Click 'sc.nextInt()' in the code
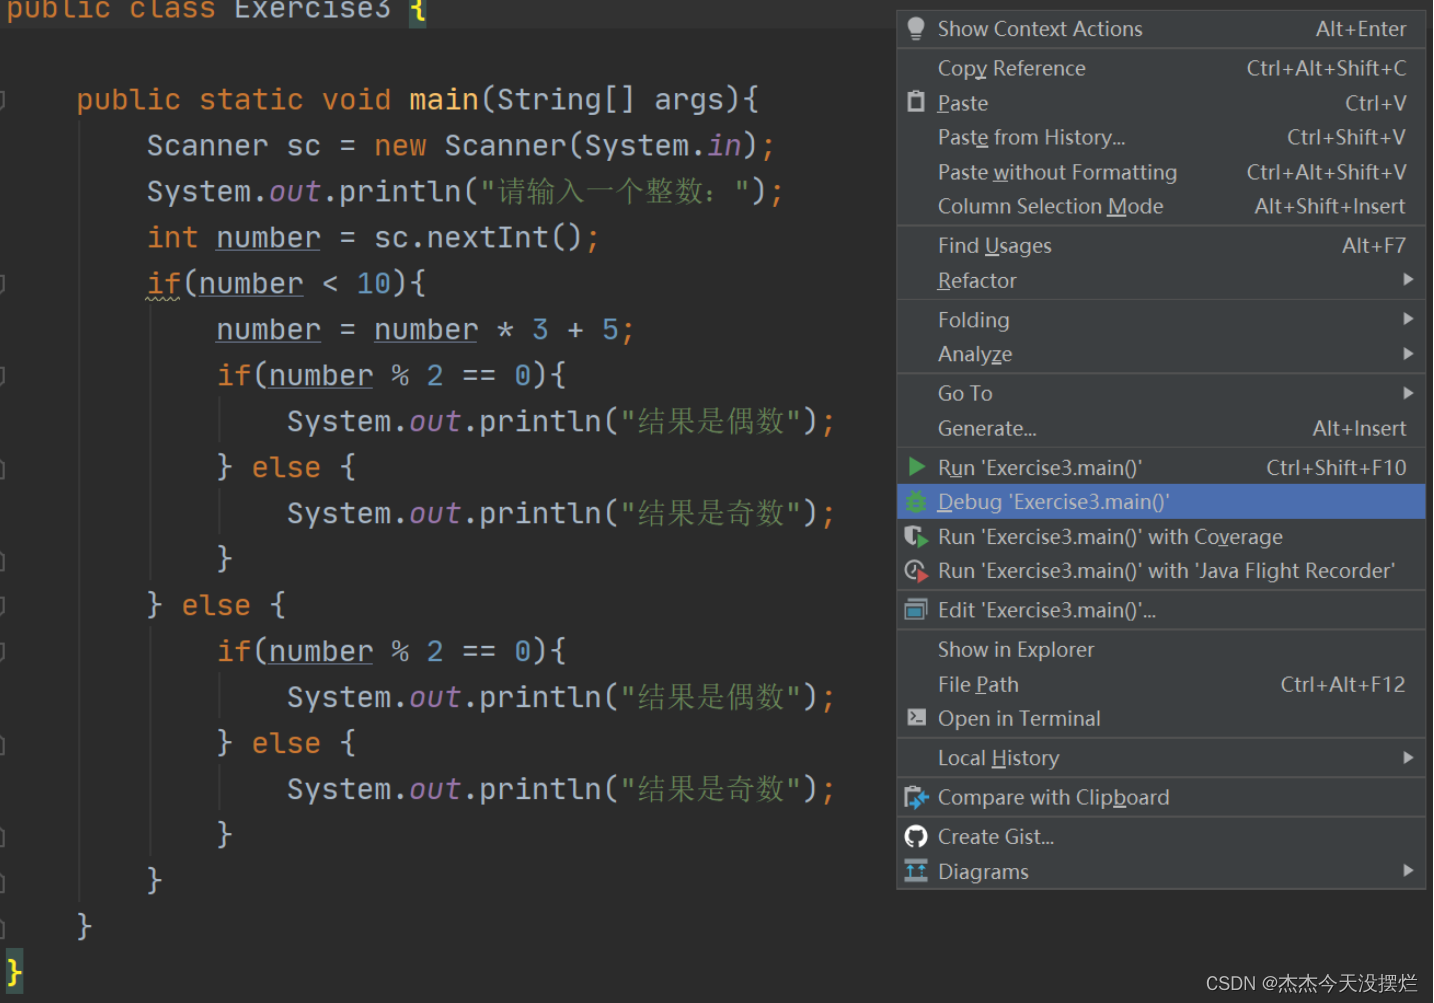This screenshot has width=1434, height=1003. pos(478,238)
